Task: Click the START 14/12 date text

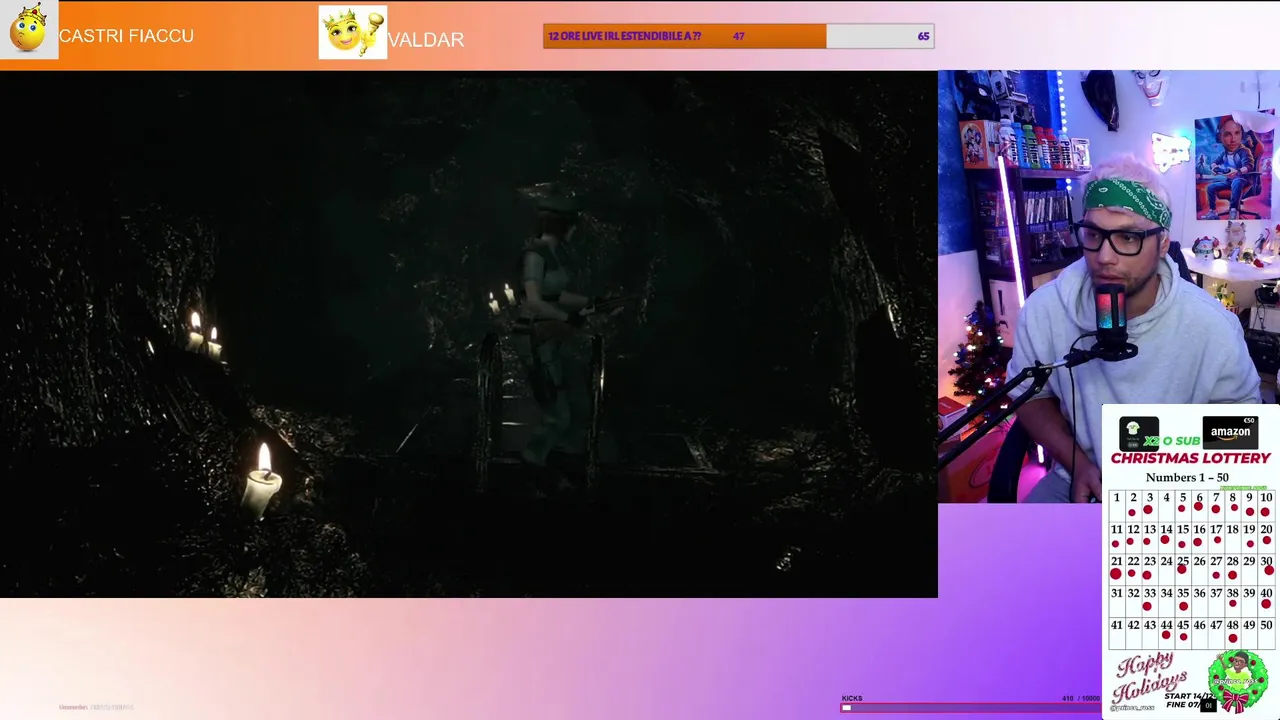Action: point(1188,696)
